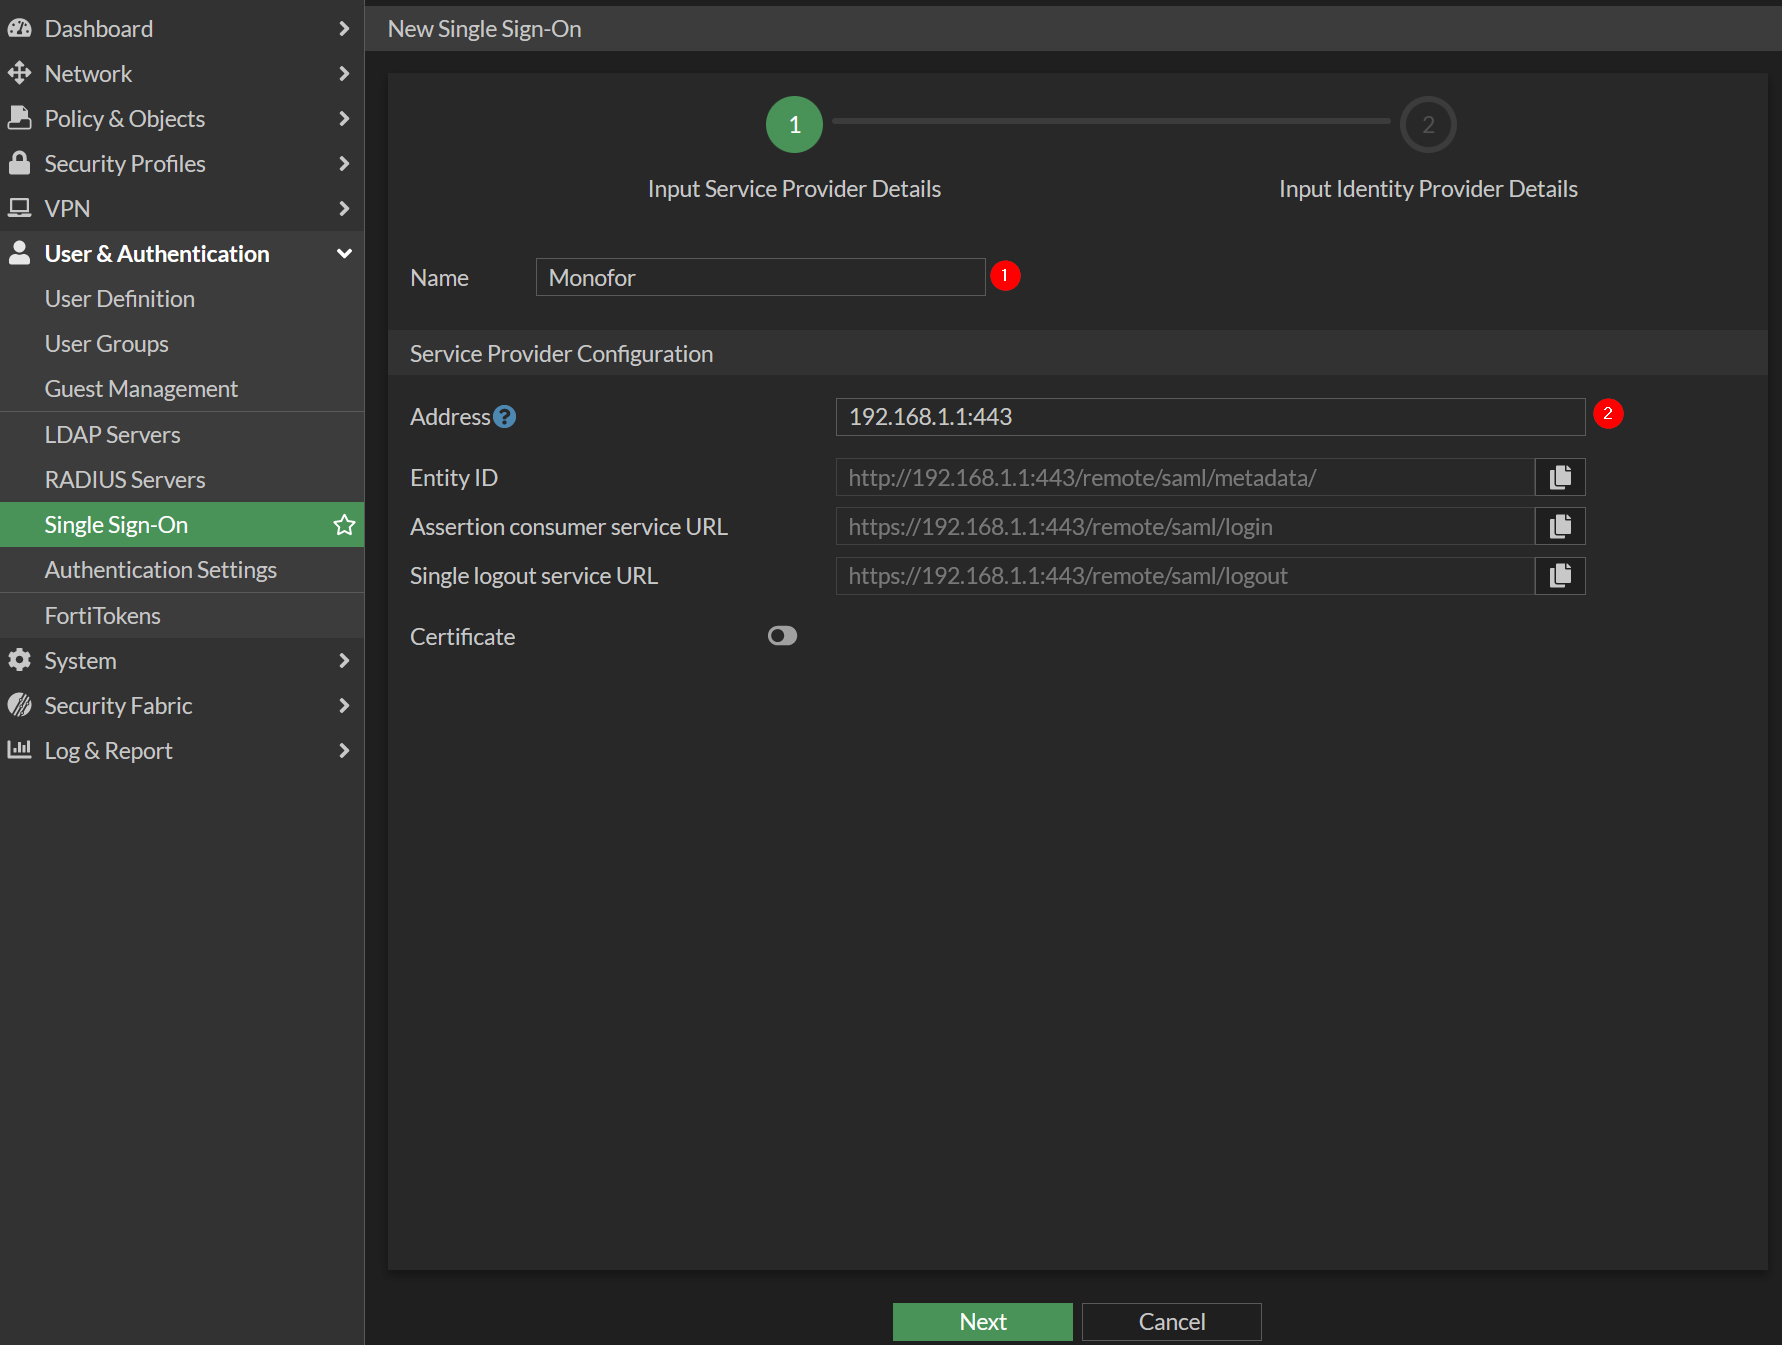Click the System gear icon
The image size is (1782, 1345).
point(19,660)
